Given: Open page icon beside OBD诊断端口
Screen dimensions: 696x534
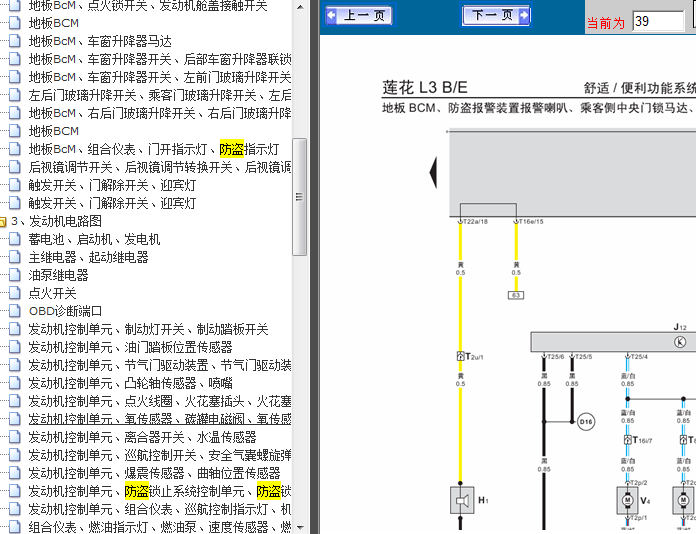Looking at the screenshot, I should [15, 311].
